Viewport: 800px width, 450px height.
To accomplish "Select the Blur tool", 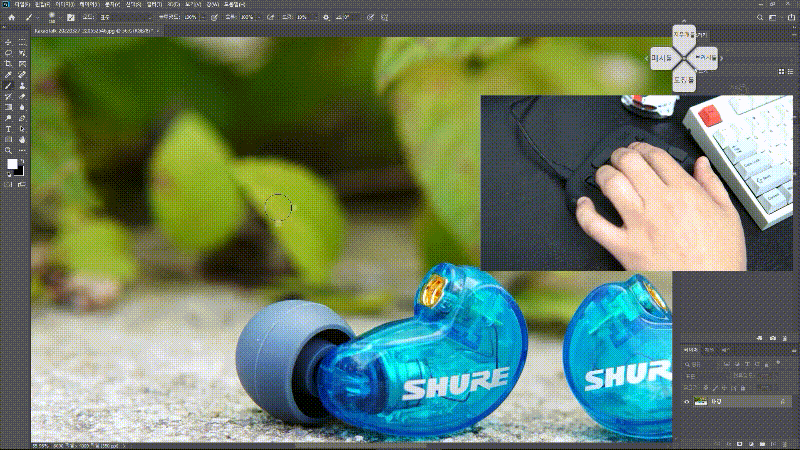I will click(22, 107).
